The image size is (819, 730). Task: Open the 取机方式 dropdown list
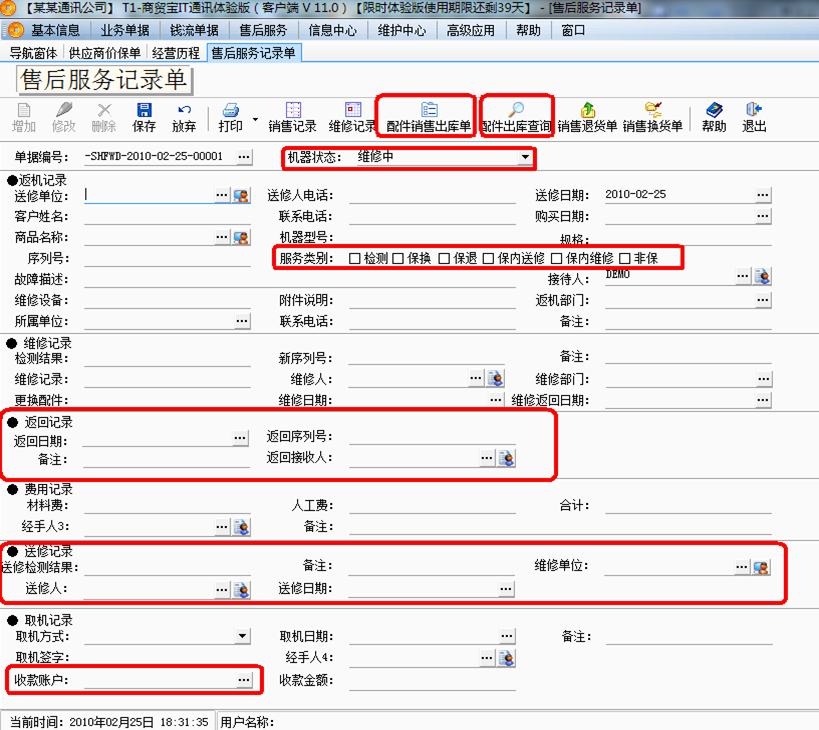(243, 637)
